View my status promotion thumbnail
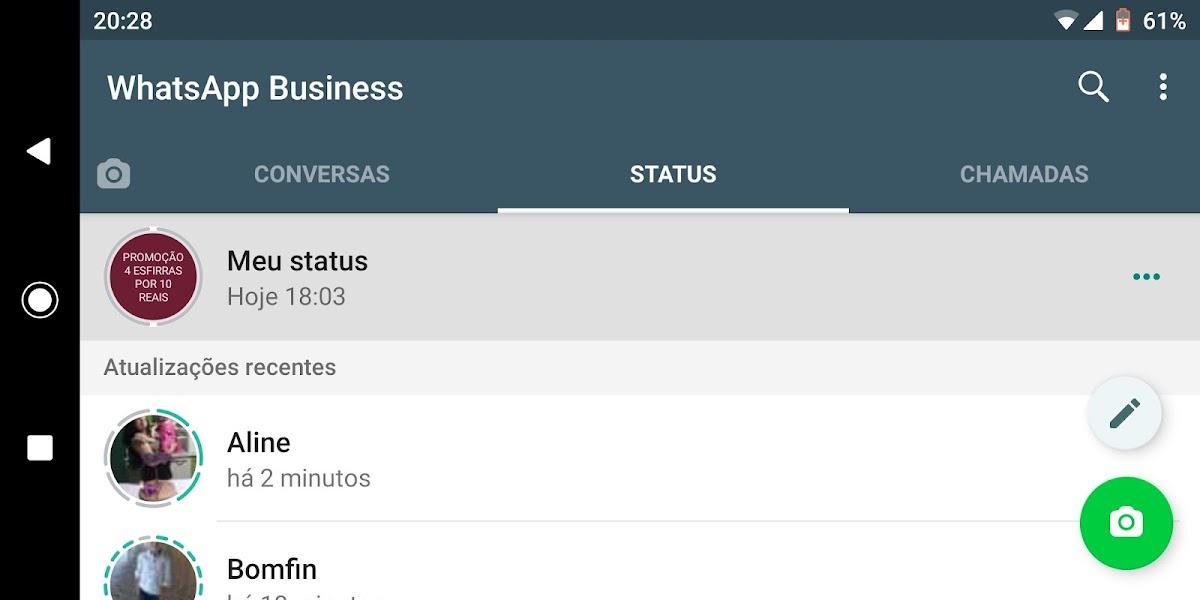The width and height of the screenshot is (1200, 600). pyautogui.click(x=153, y=277)
